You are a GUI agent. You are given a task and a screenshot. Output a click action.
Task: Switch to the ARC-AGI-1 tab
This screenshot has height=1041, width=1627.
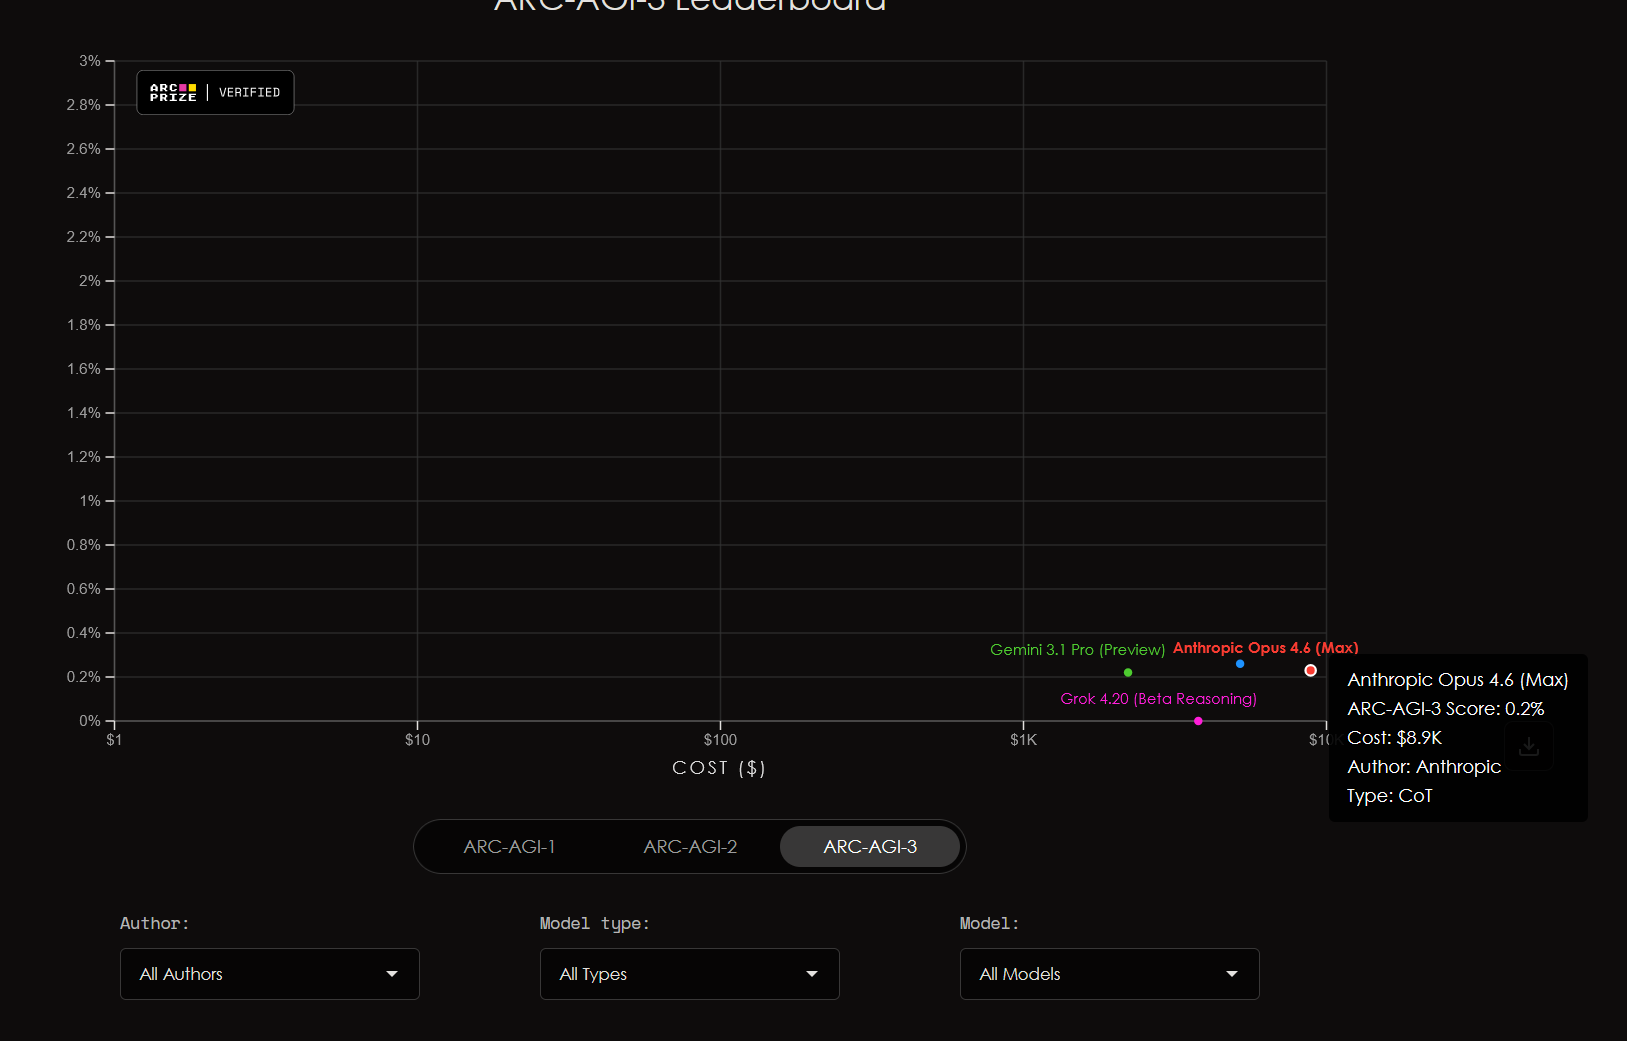pyautogui.click(x=509, y=847)
